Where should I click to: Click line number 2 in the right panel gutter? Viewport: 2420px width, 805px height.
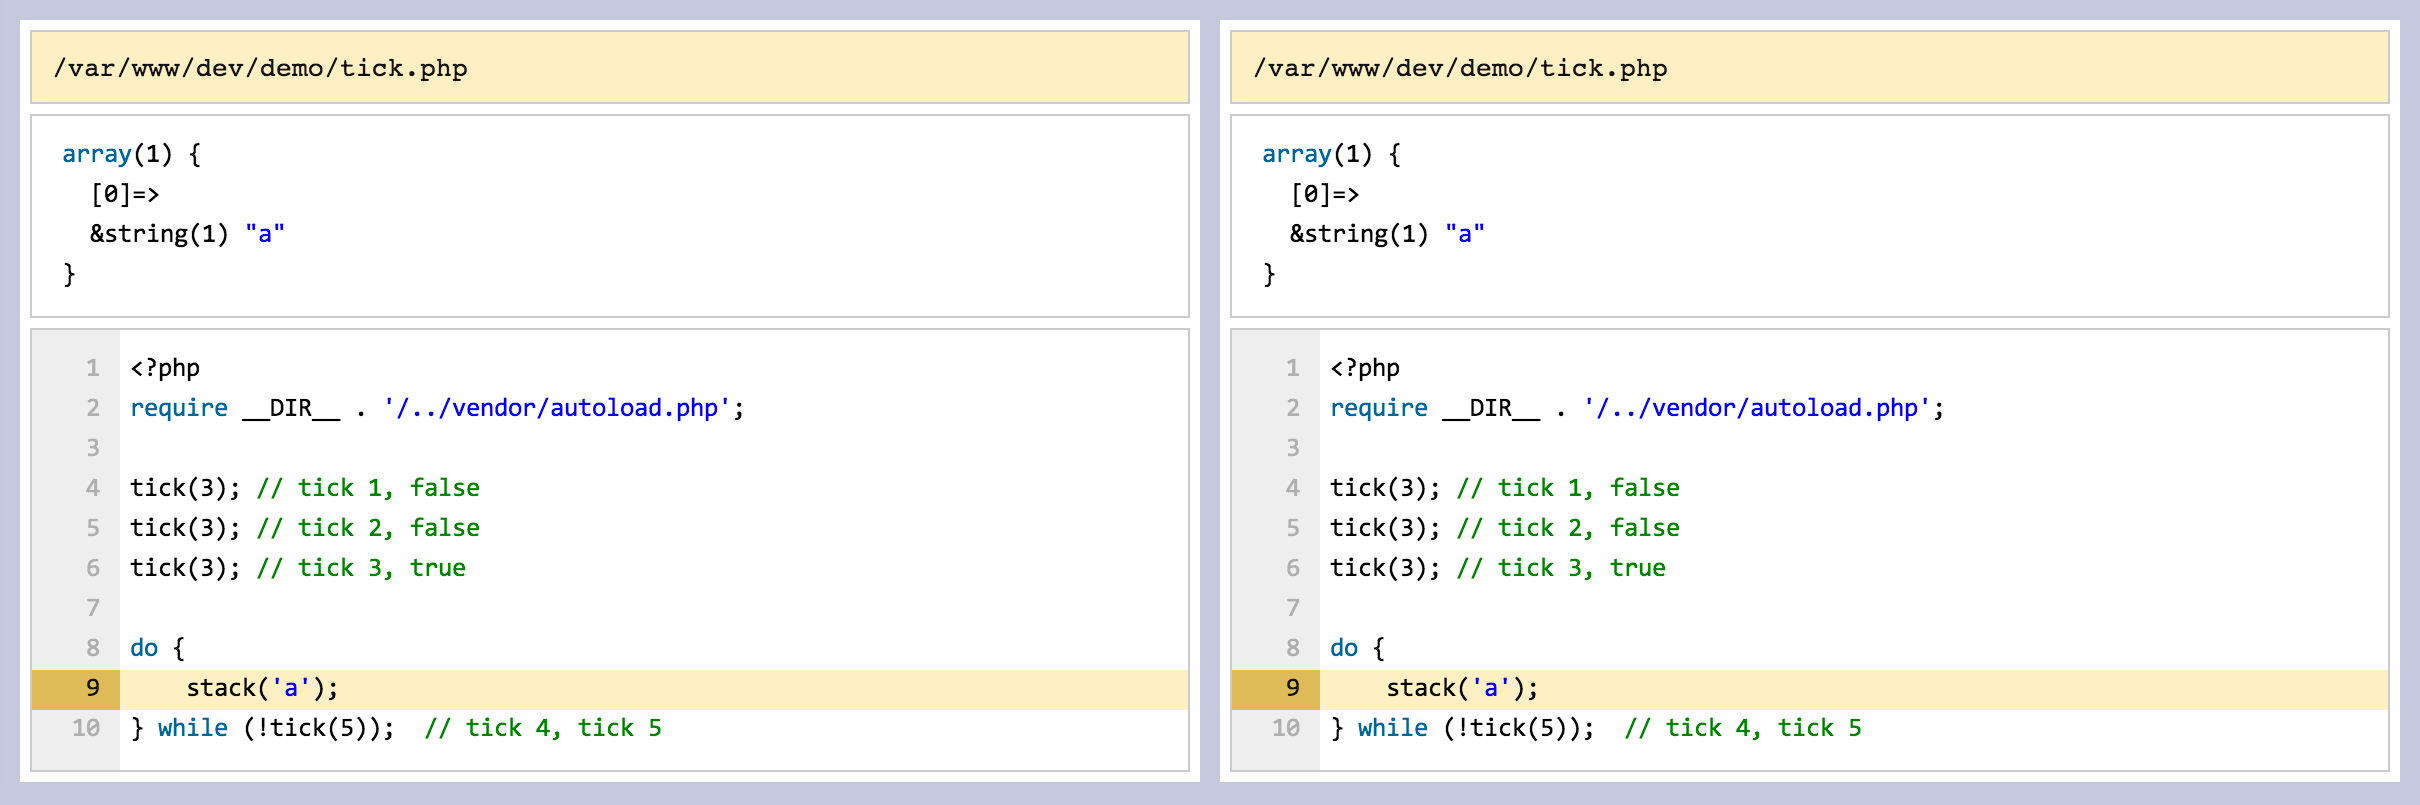pyautogui.click(x=1292, y=408)
